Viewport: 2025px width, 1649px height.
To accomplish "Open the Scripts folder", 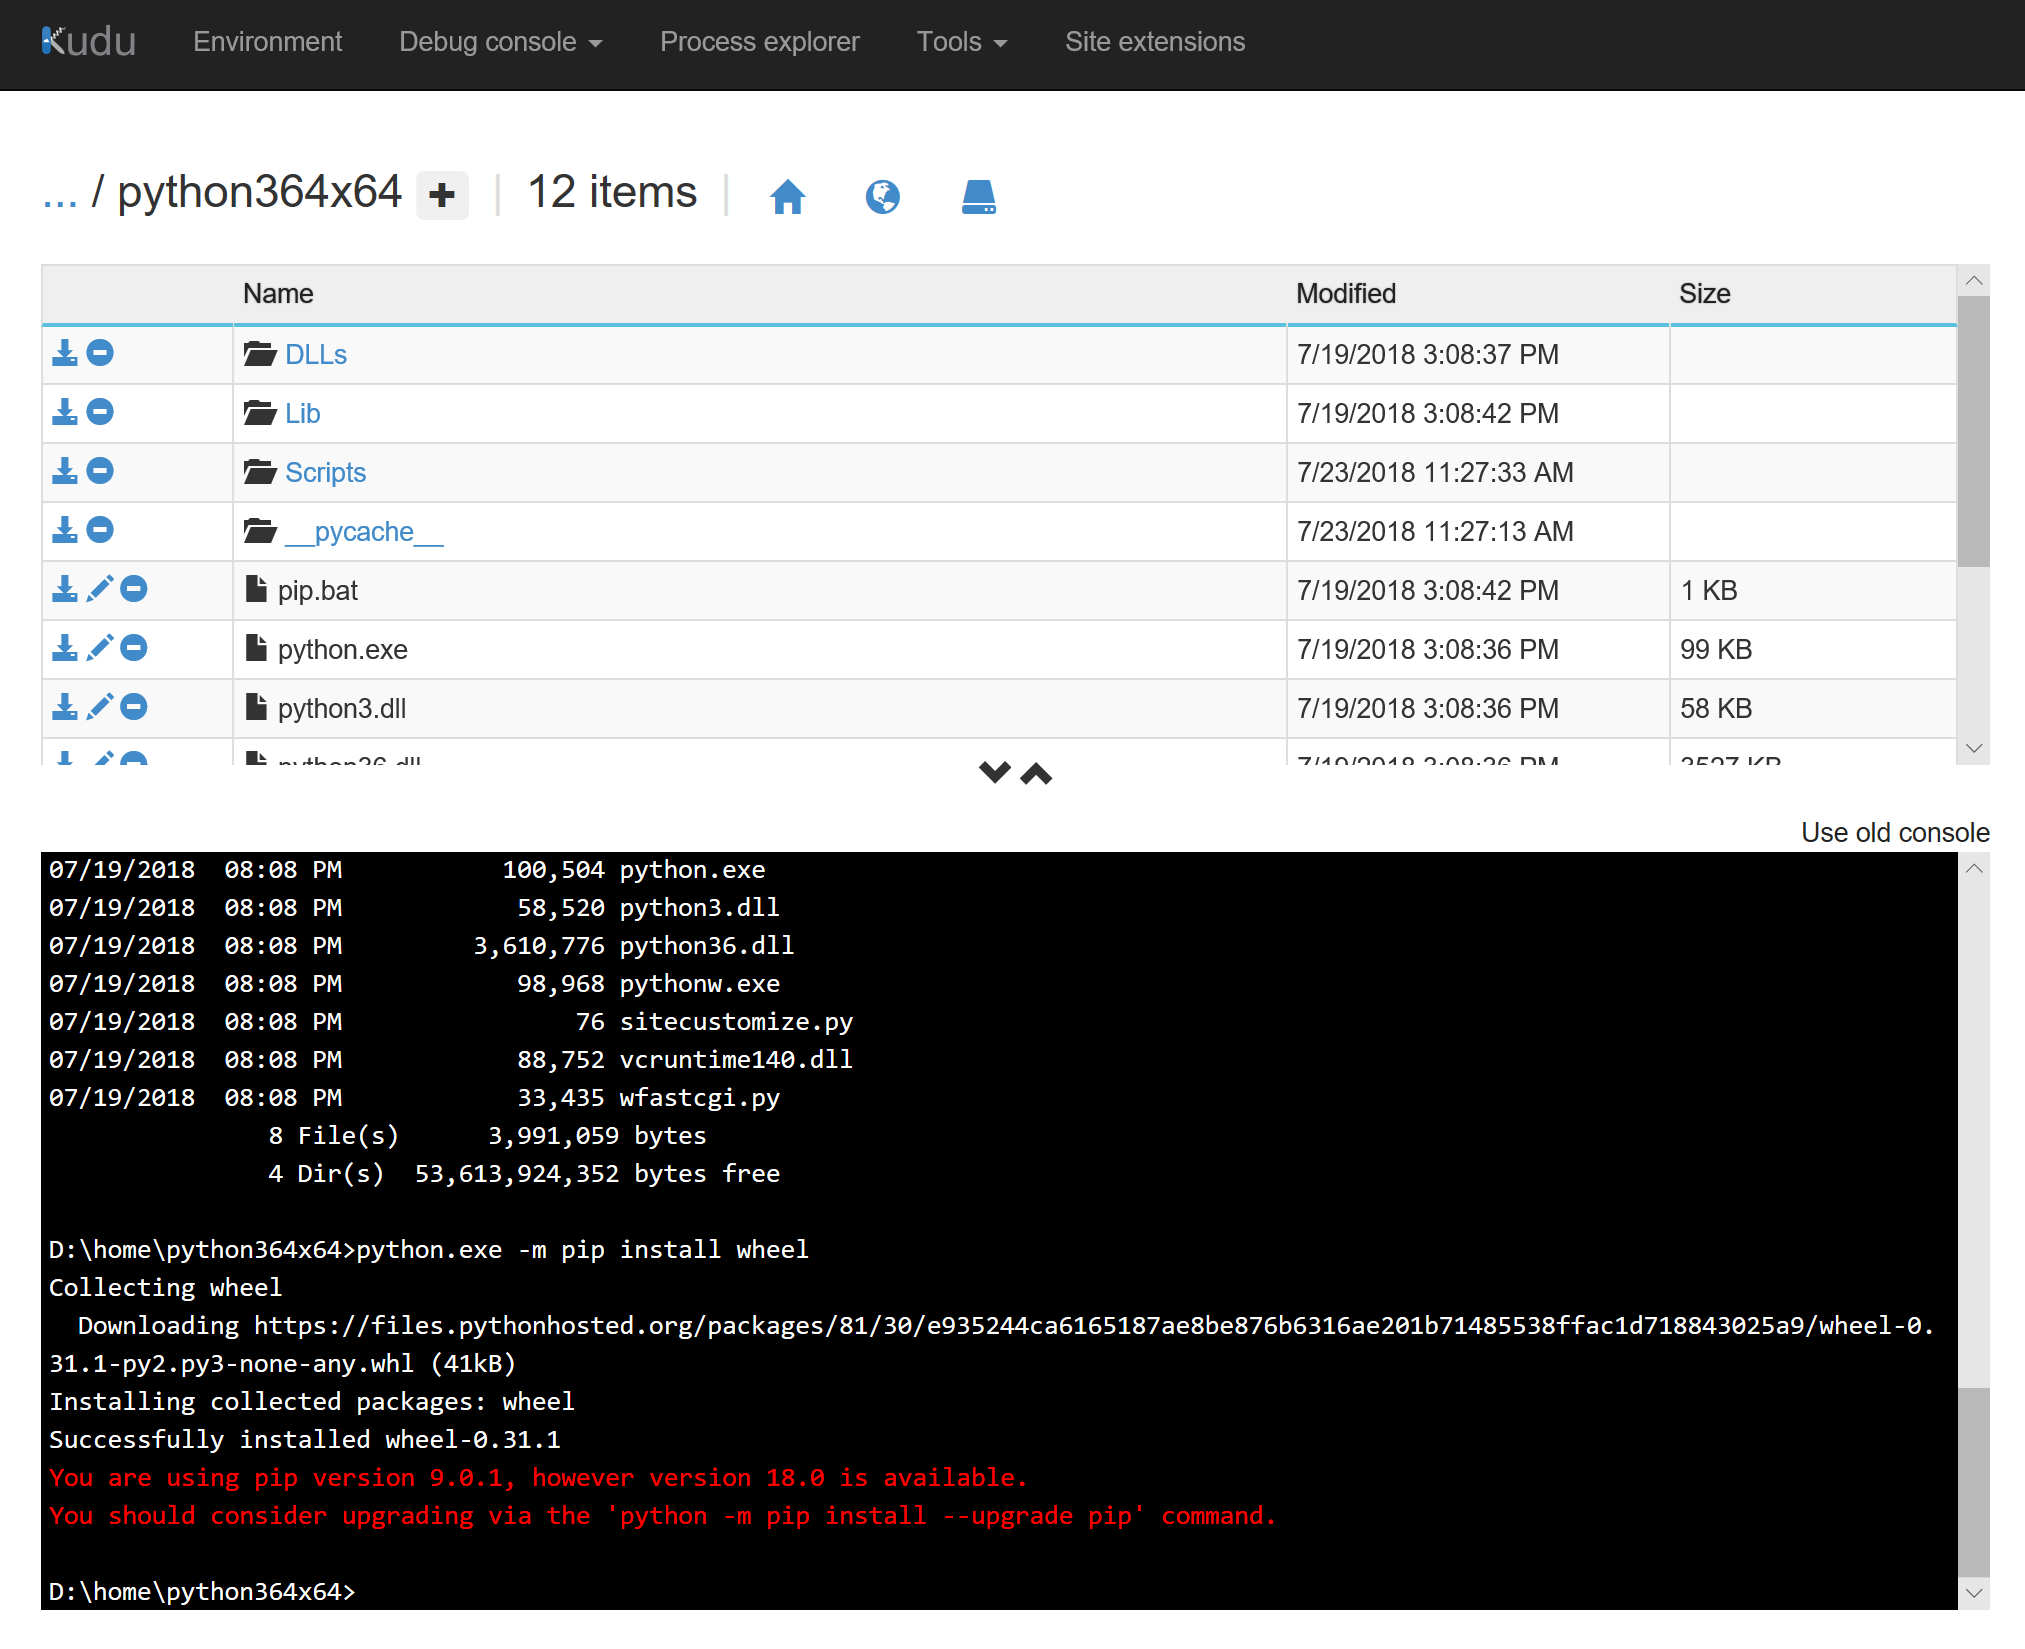I will tap(325, 471).
